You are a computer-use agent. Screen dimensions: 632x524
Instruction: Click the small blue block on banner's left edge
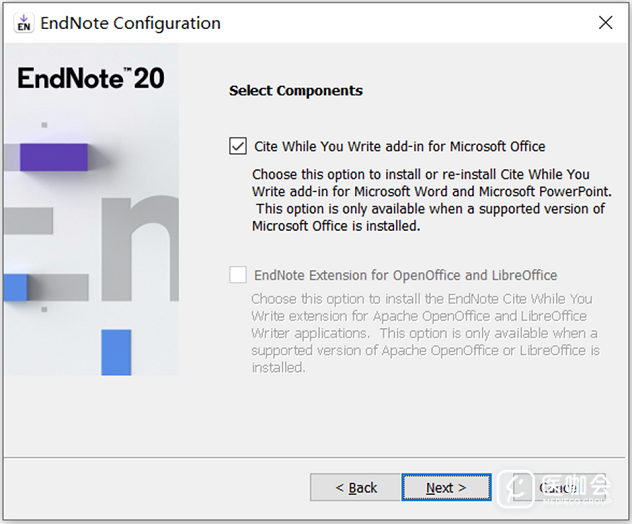(x=13, y=287)
